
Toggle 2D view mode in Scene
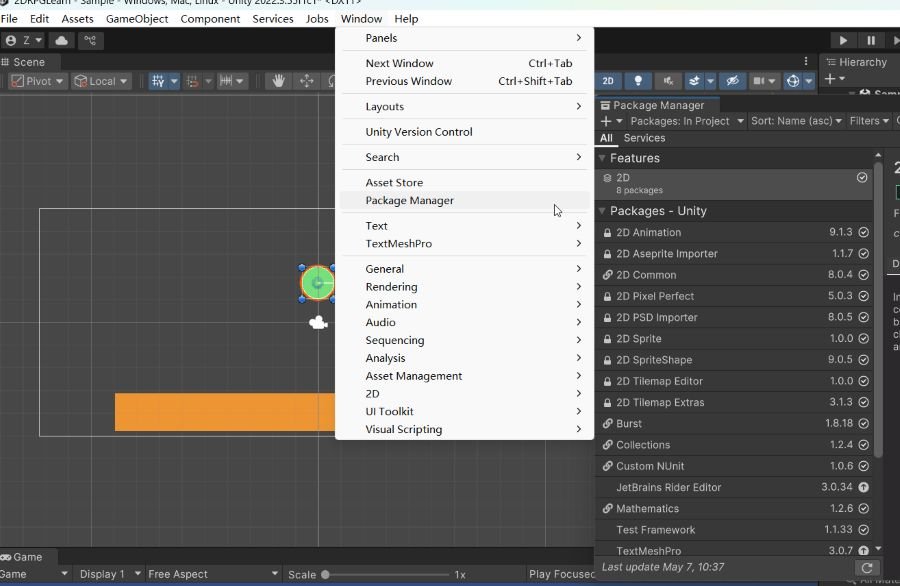click(x=608, y=81)
